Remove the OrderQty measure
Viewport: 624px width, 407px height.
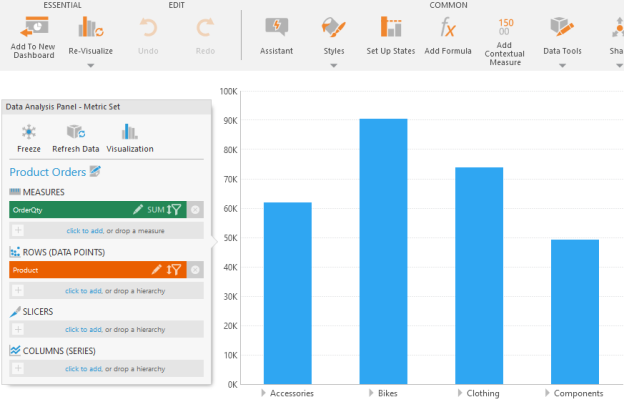click(195, 210)
